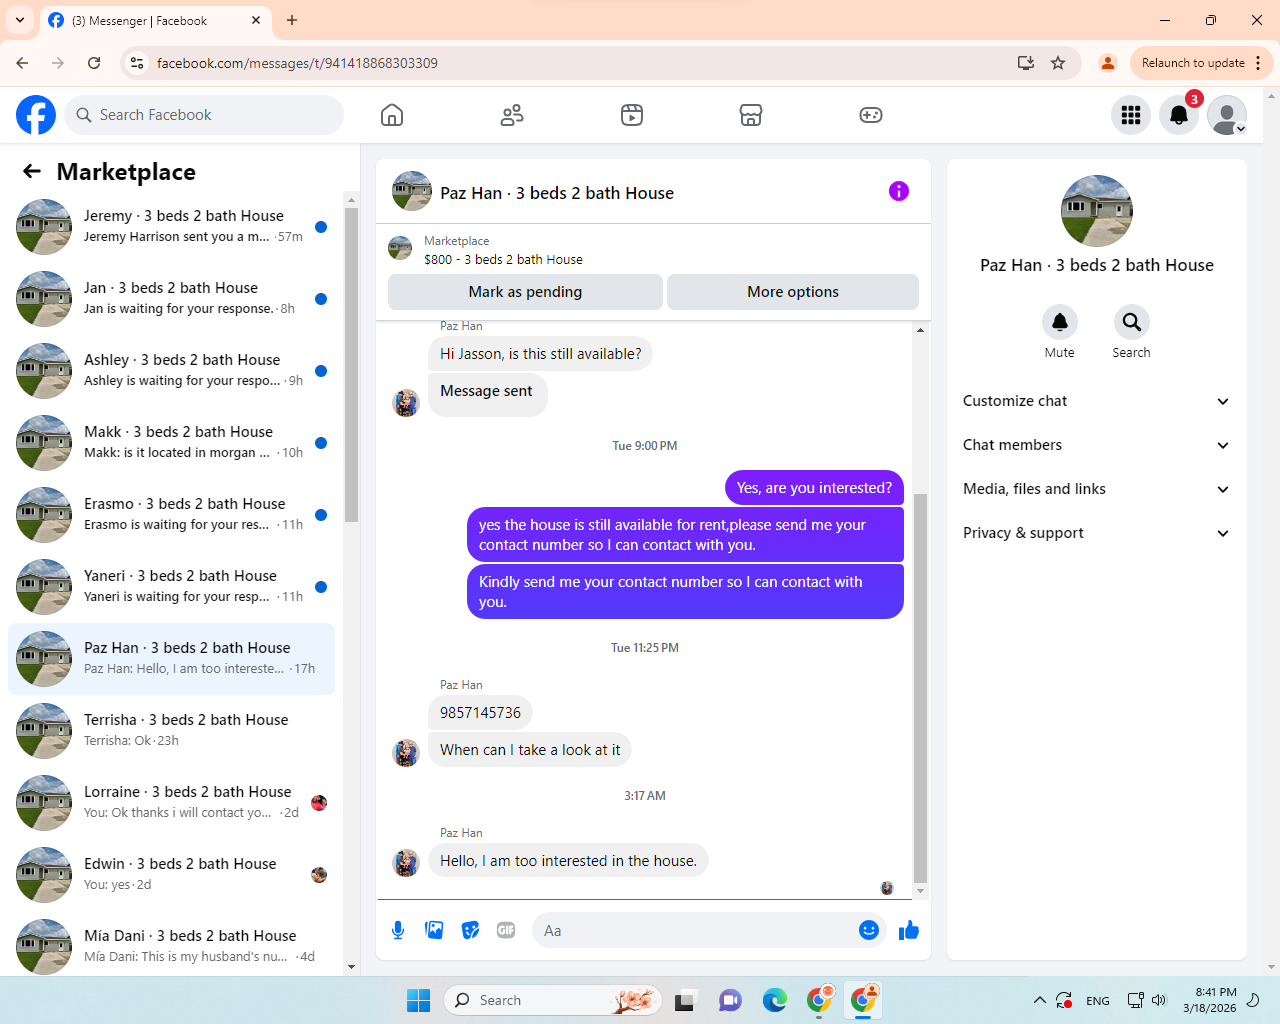This screenshot has height=1024, width=1280.
Task: Bookmark page with star icon
Action: (1058, 63)
